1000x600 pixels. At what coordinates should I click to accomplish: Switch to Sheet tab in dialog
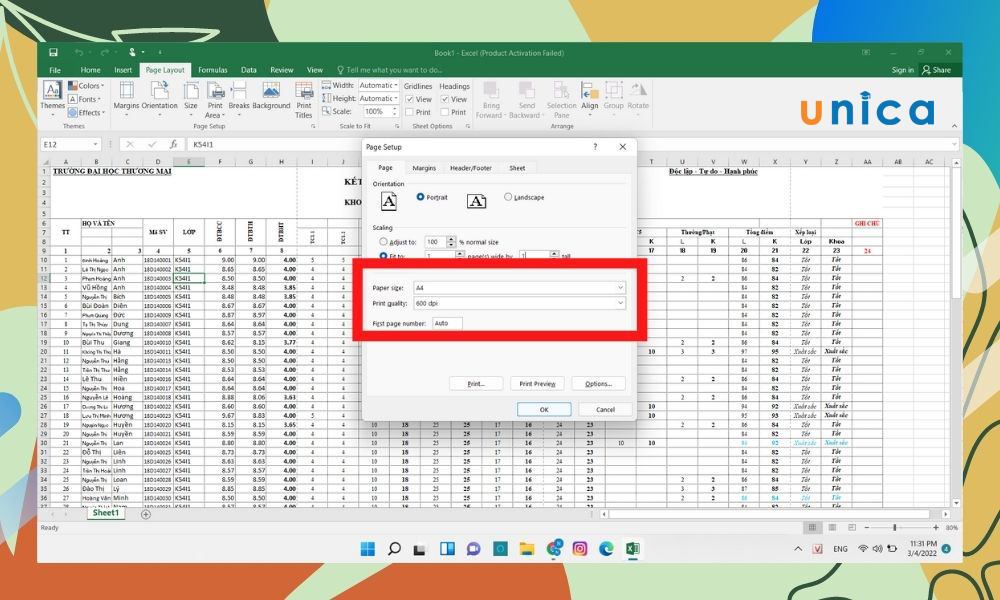coord(517,168)
